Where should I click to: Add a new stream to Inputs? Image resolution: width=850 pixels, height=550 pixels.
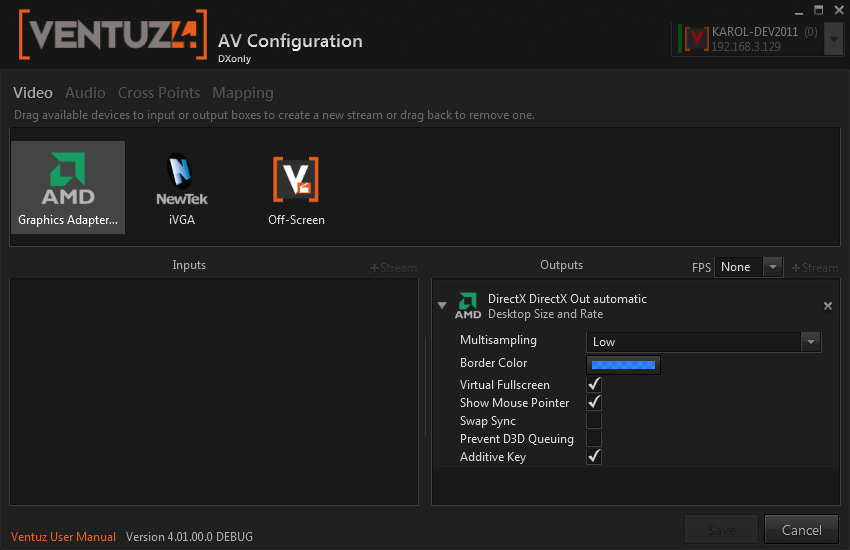393,267
